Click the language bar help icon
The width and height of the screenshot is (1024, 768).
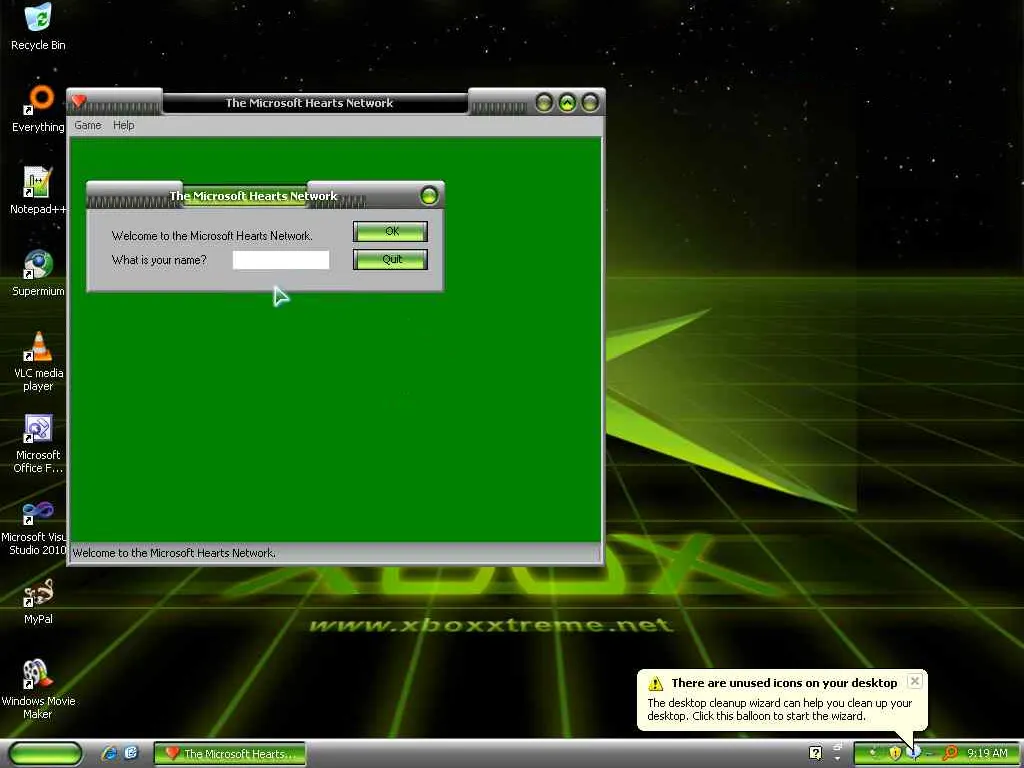(x=815, y=753)
